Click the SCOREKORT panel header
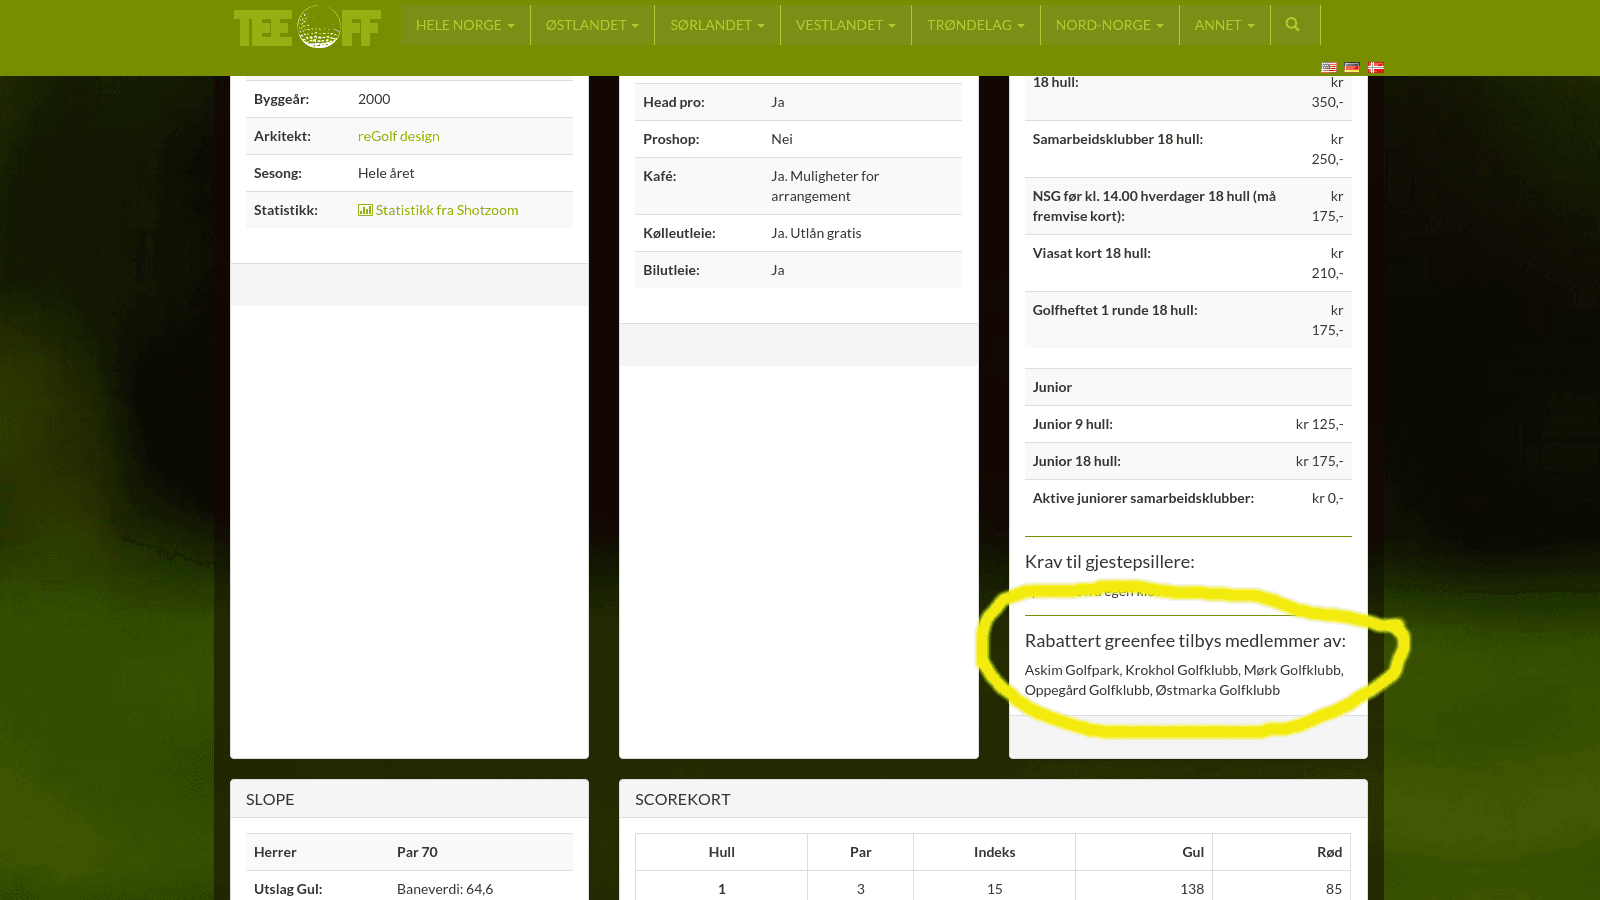1600x900 pixels. click(683, 799)
